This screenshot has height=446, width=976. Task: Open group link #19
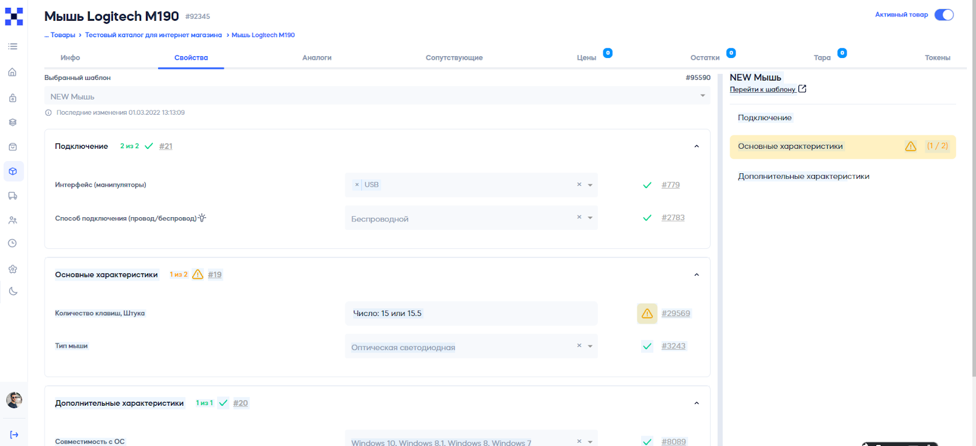[215, 274]
